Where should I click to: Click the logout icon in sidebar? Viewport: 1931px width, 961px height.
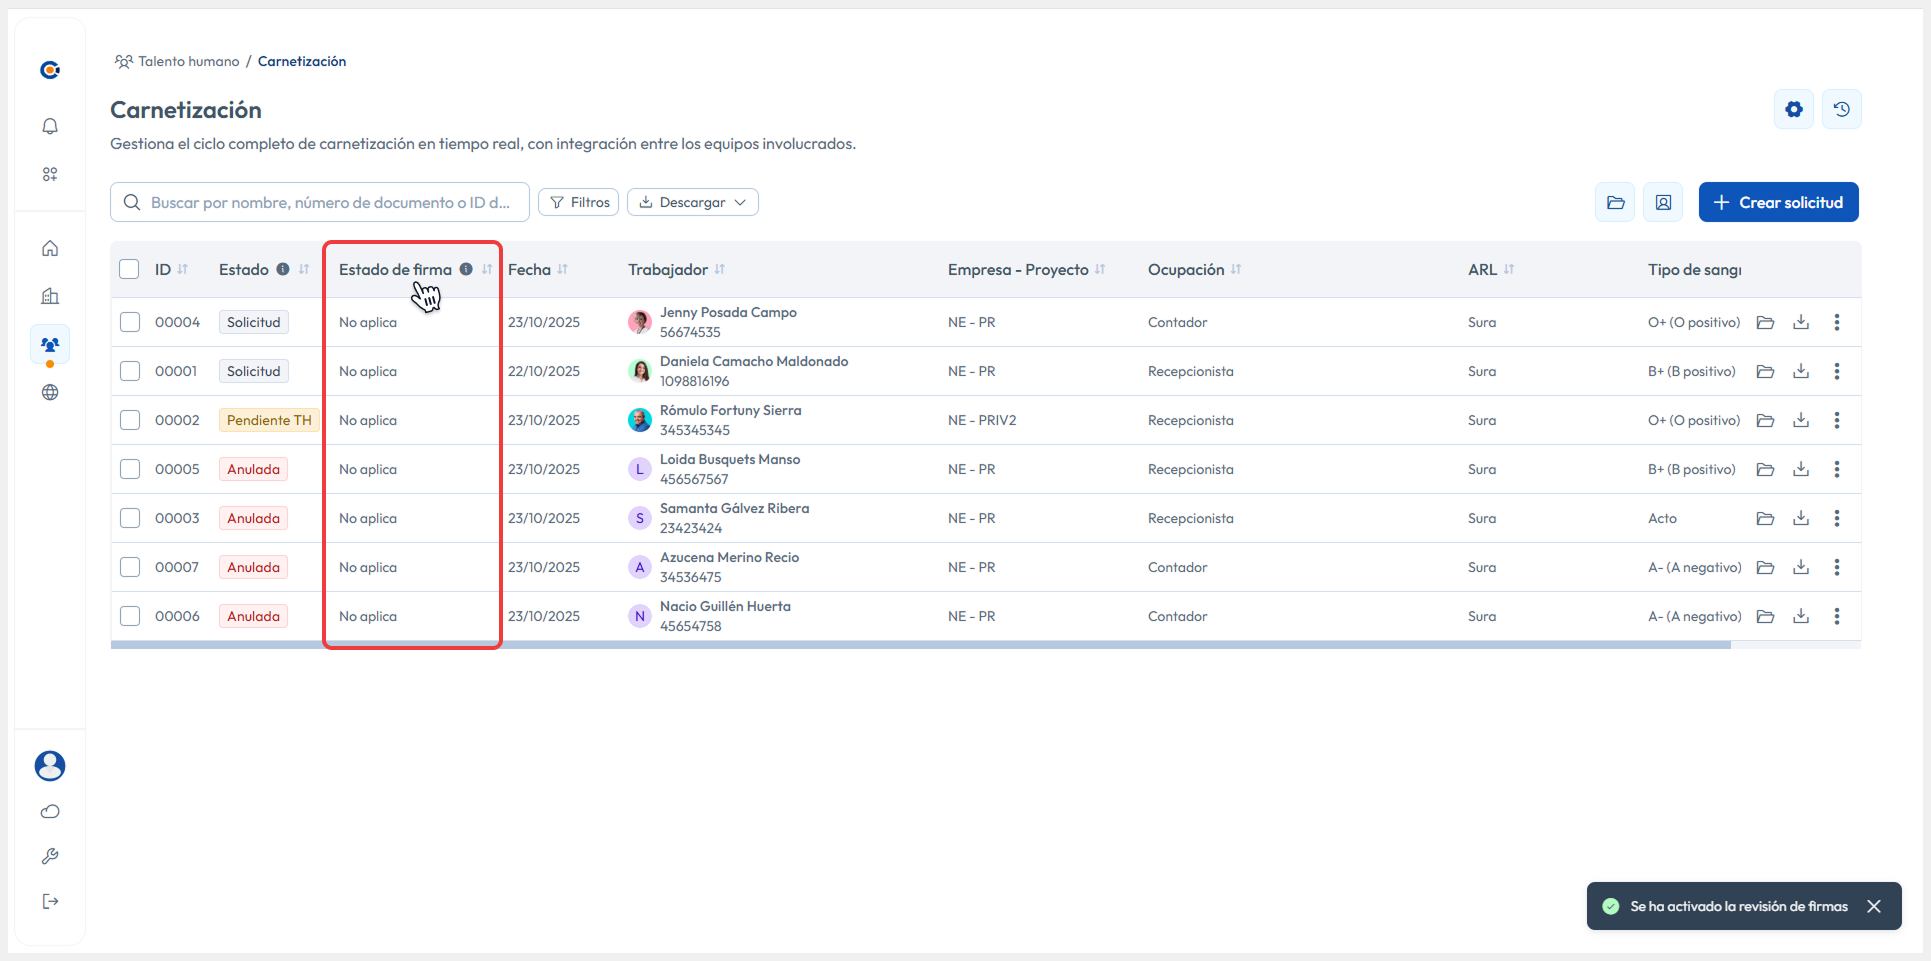[50, 901]
